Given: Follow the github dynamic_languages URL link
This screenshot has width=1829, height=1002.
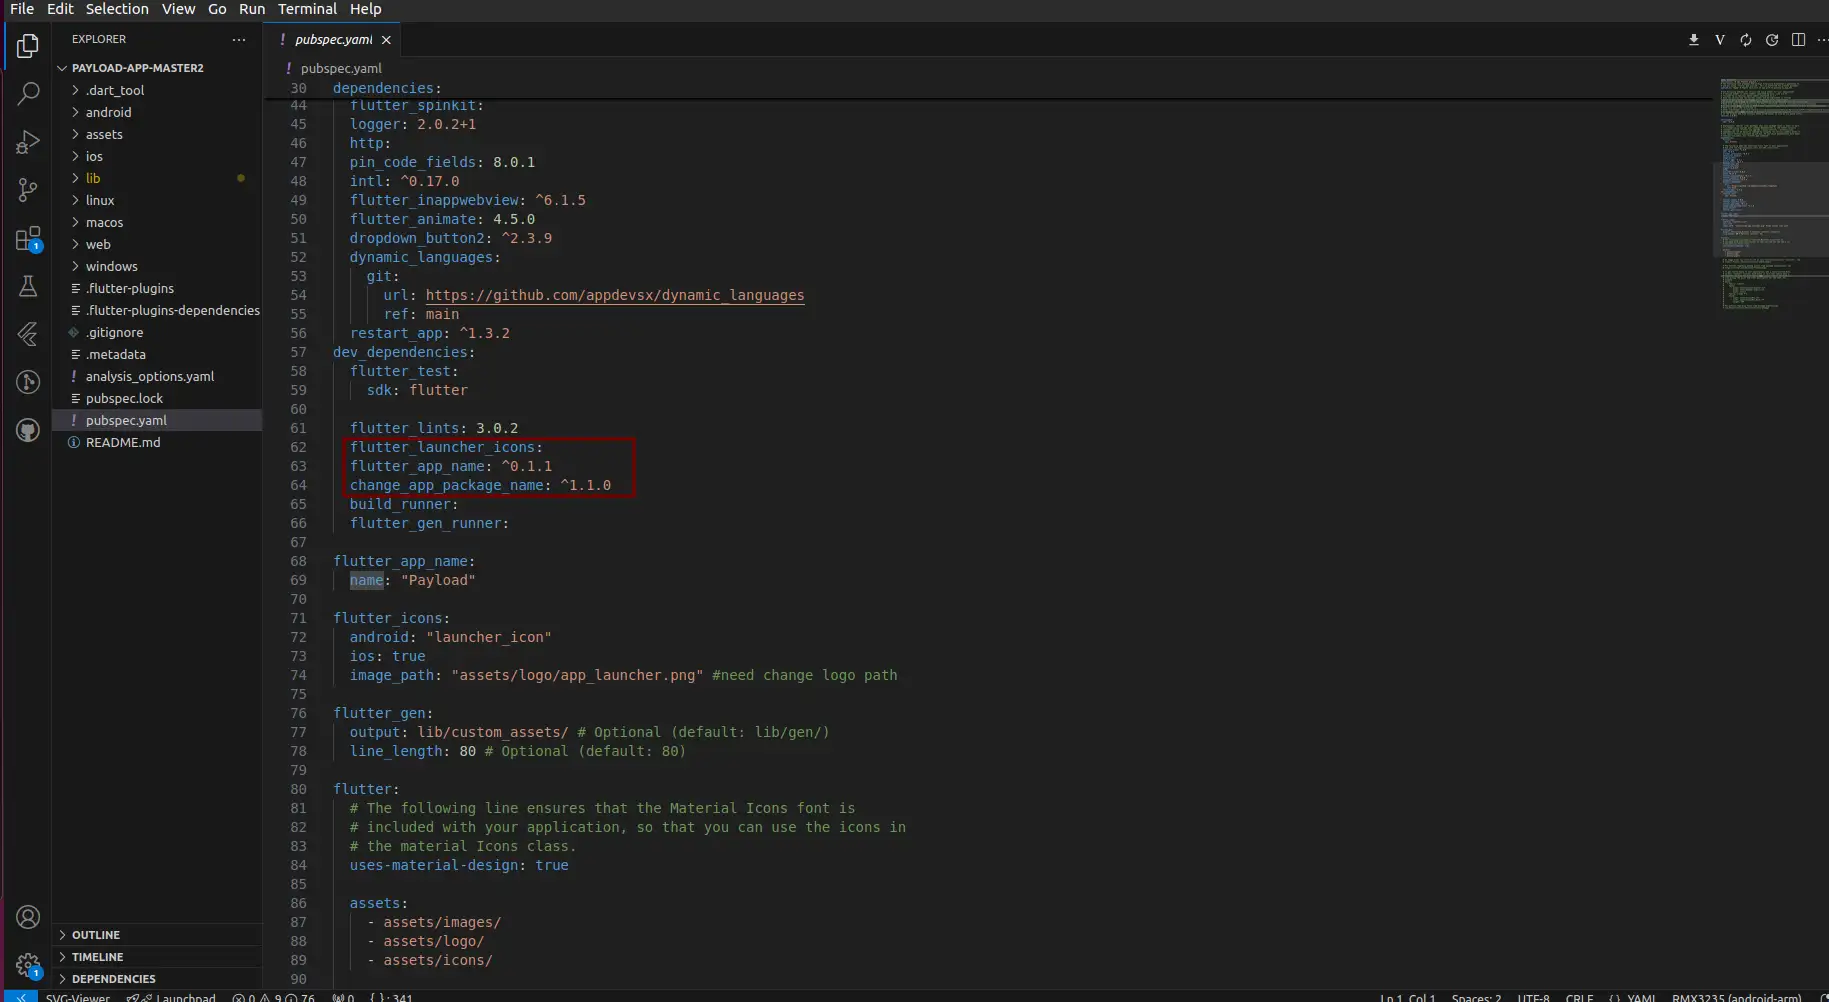Looking at the screenshot, I should (615, 295).
